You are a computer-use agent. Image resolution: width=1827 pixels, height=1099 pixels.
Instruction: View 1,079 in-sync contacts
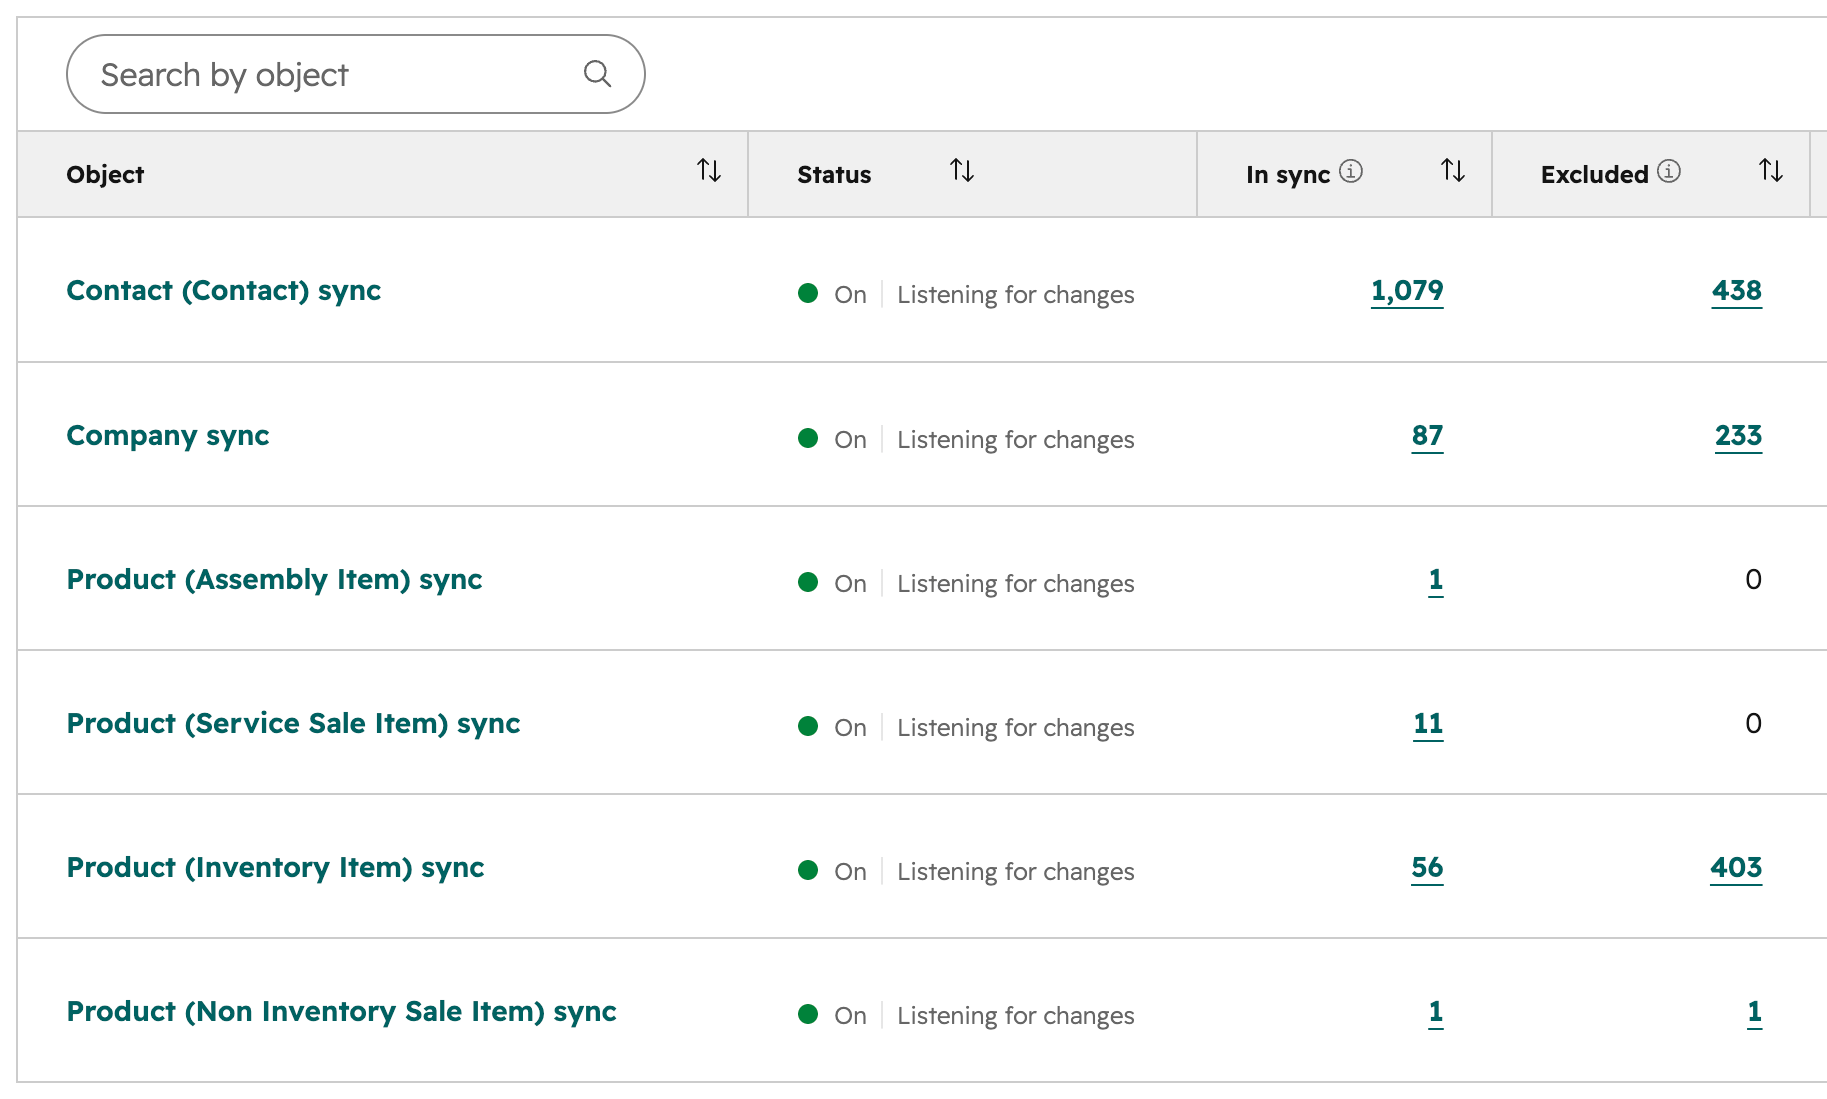(1407, 291)
